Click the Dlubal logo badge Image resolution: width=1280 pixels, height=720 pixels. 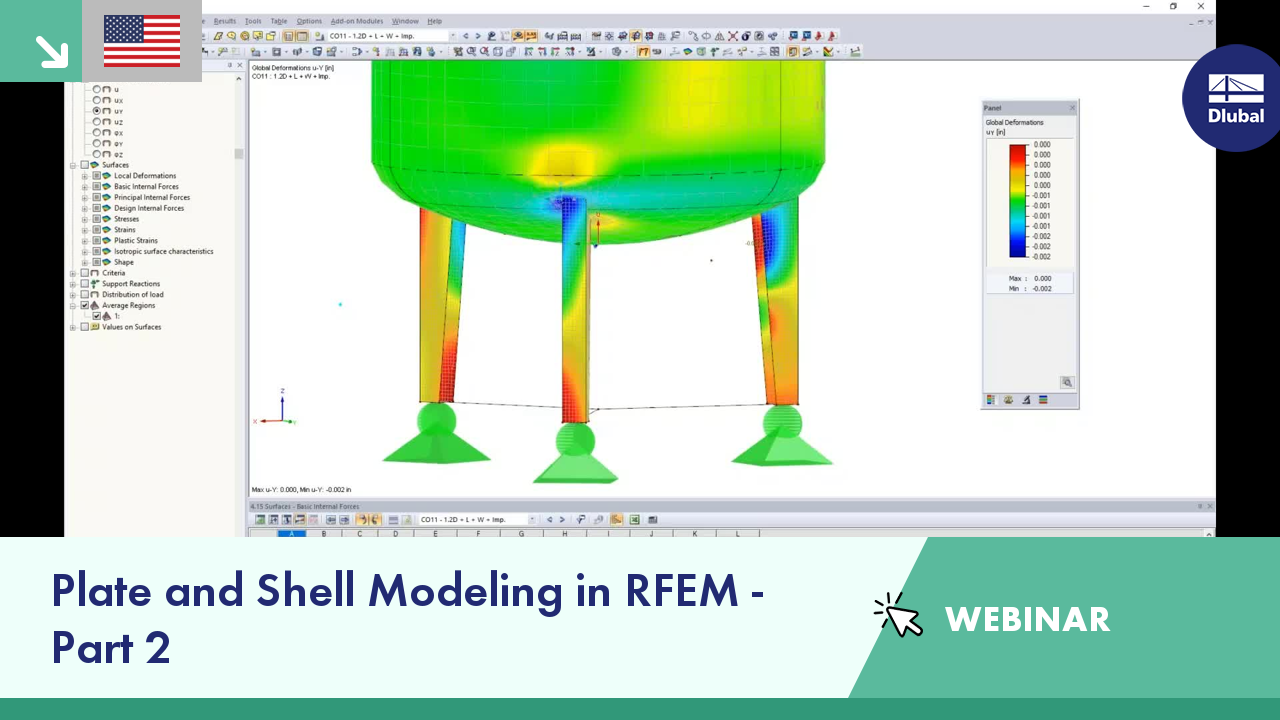1234,98
